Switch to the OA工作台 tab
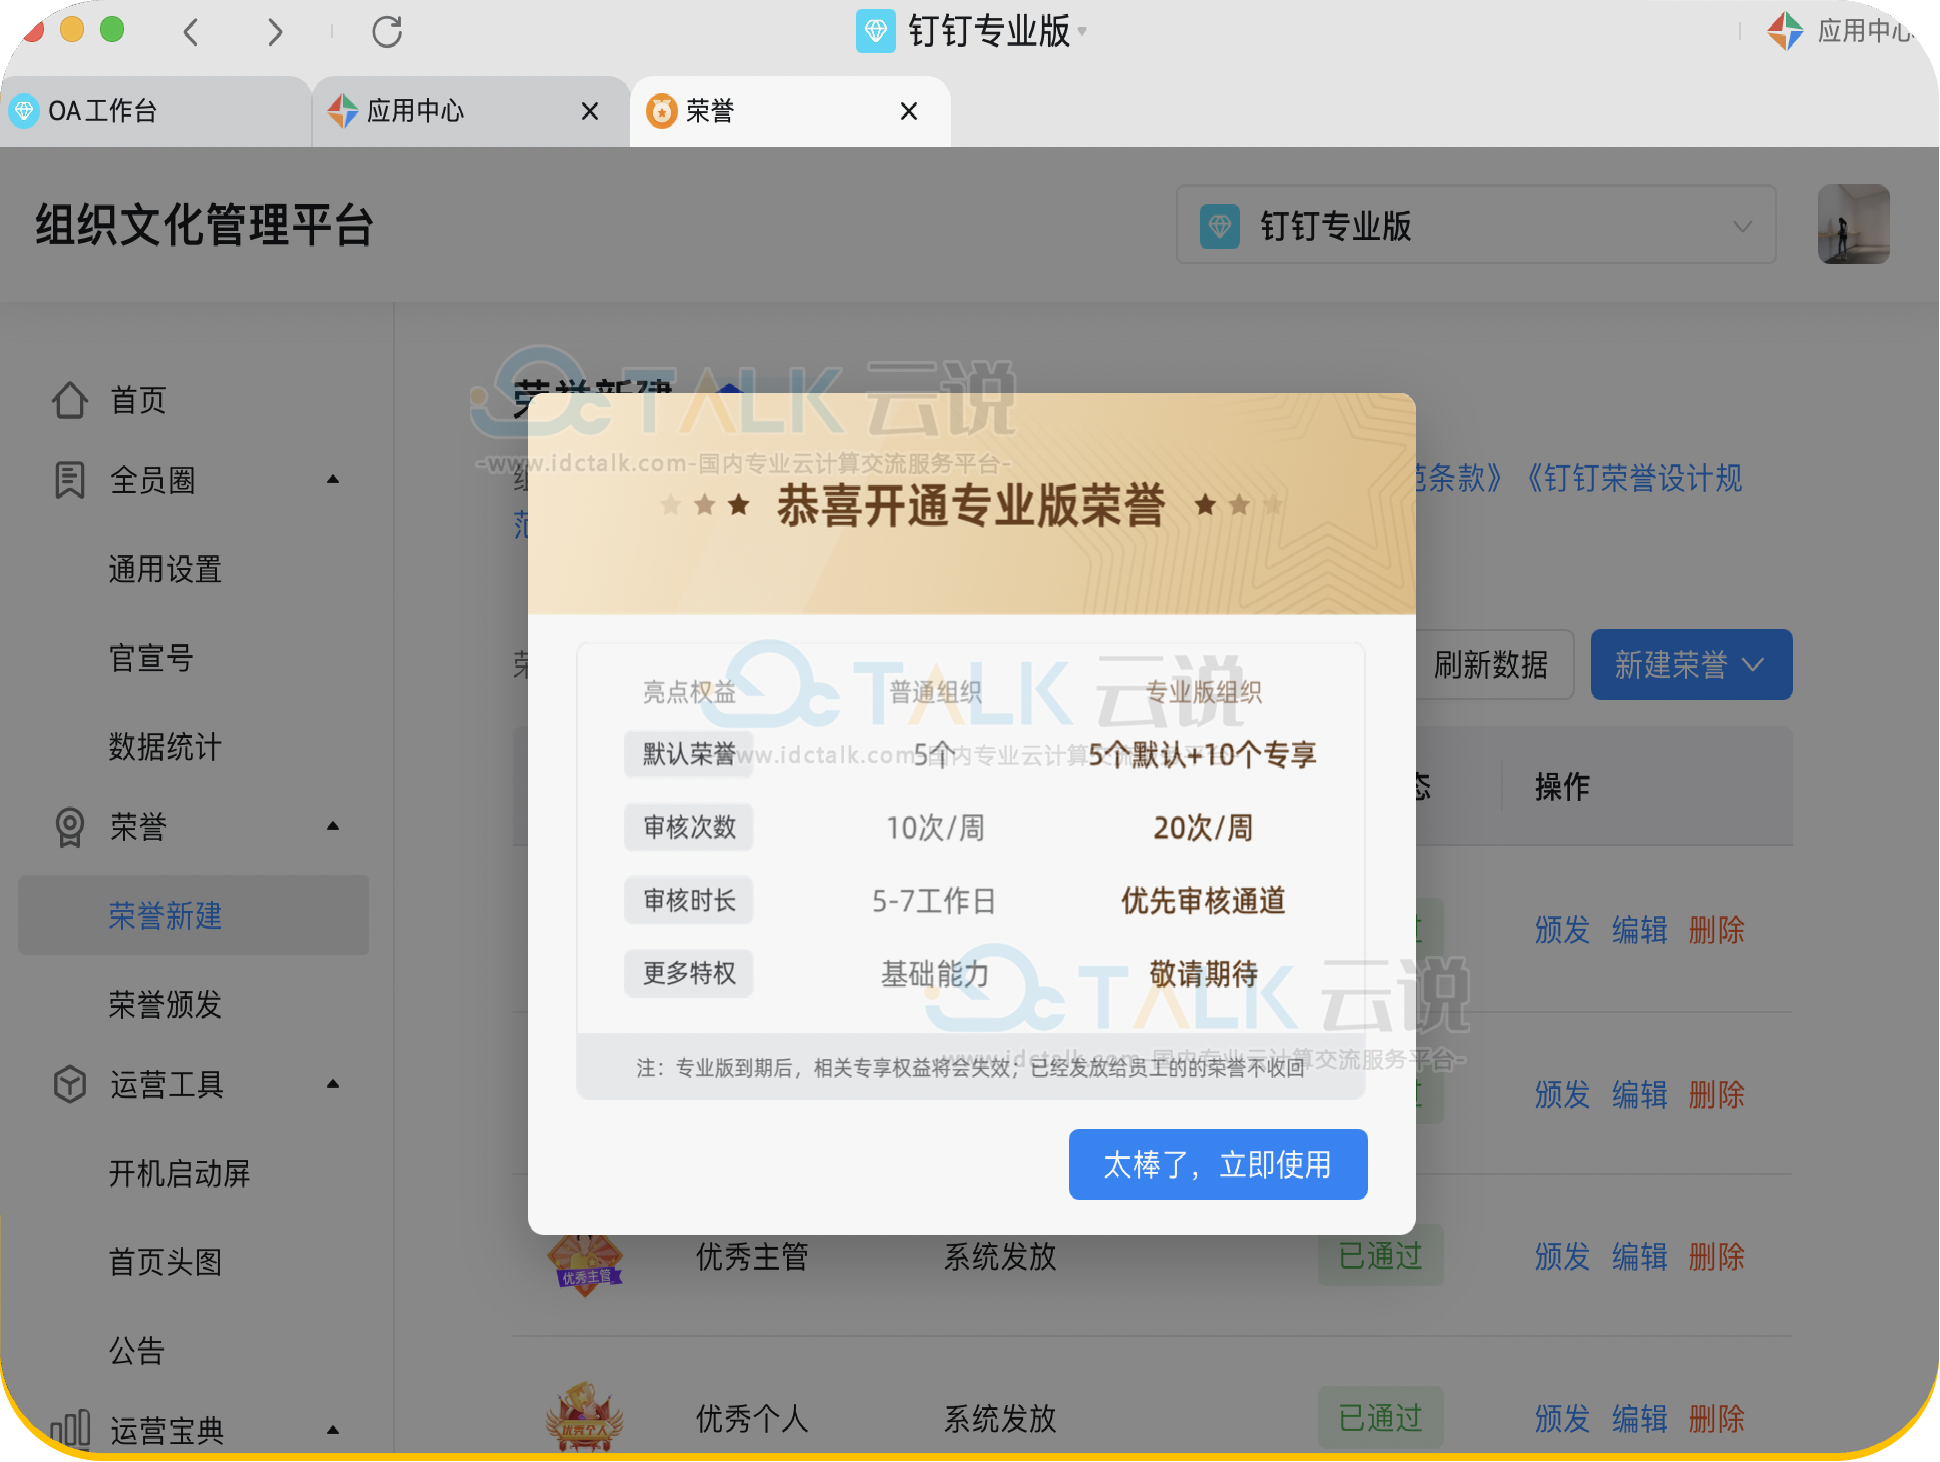Screen dimensions: 1940x1462 (156, 111)
